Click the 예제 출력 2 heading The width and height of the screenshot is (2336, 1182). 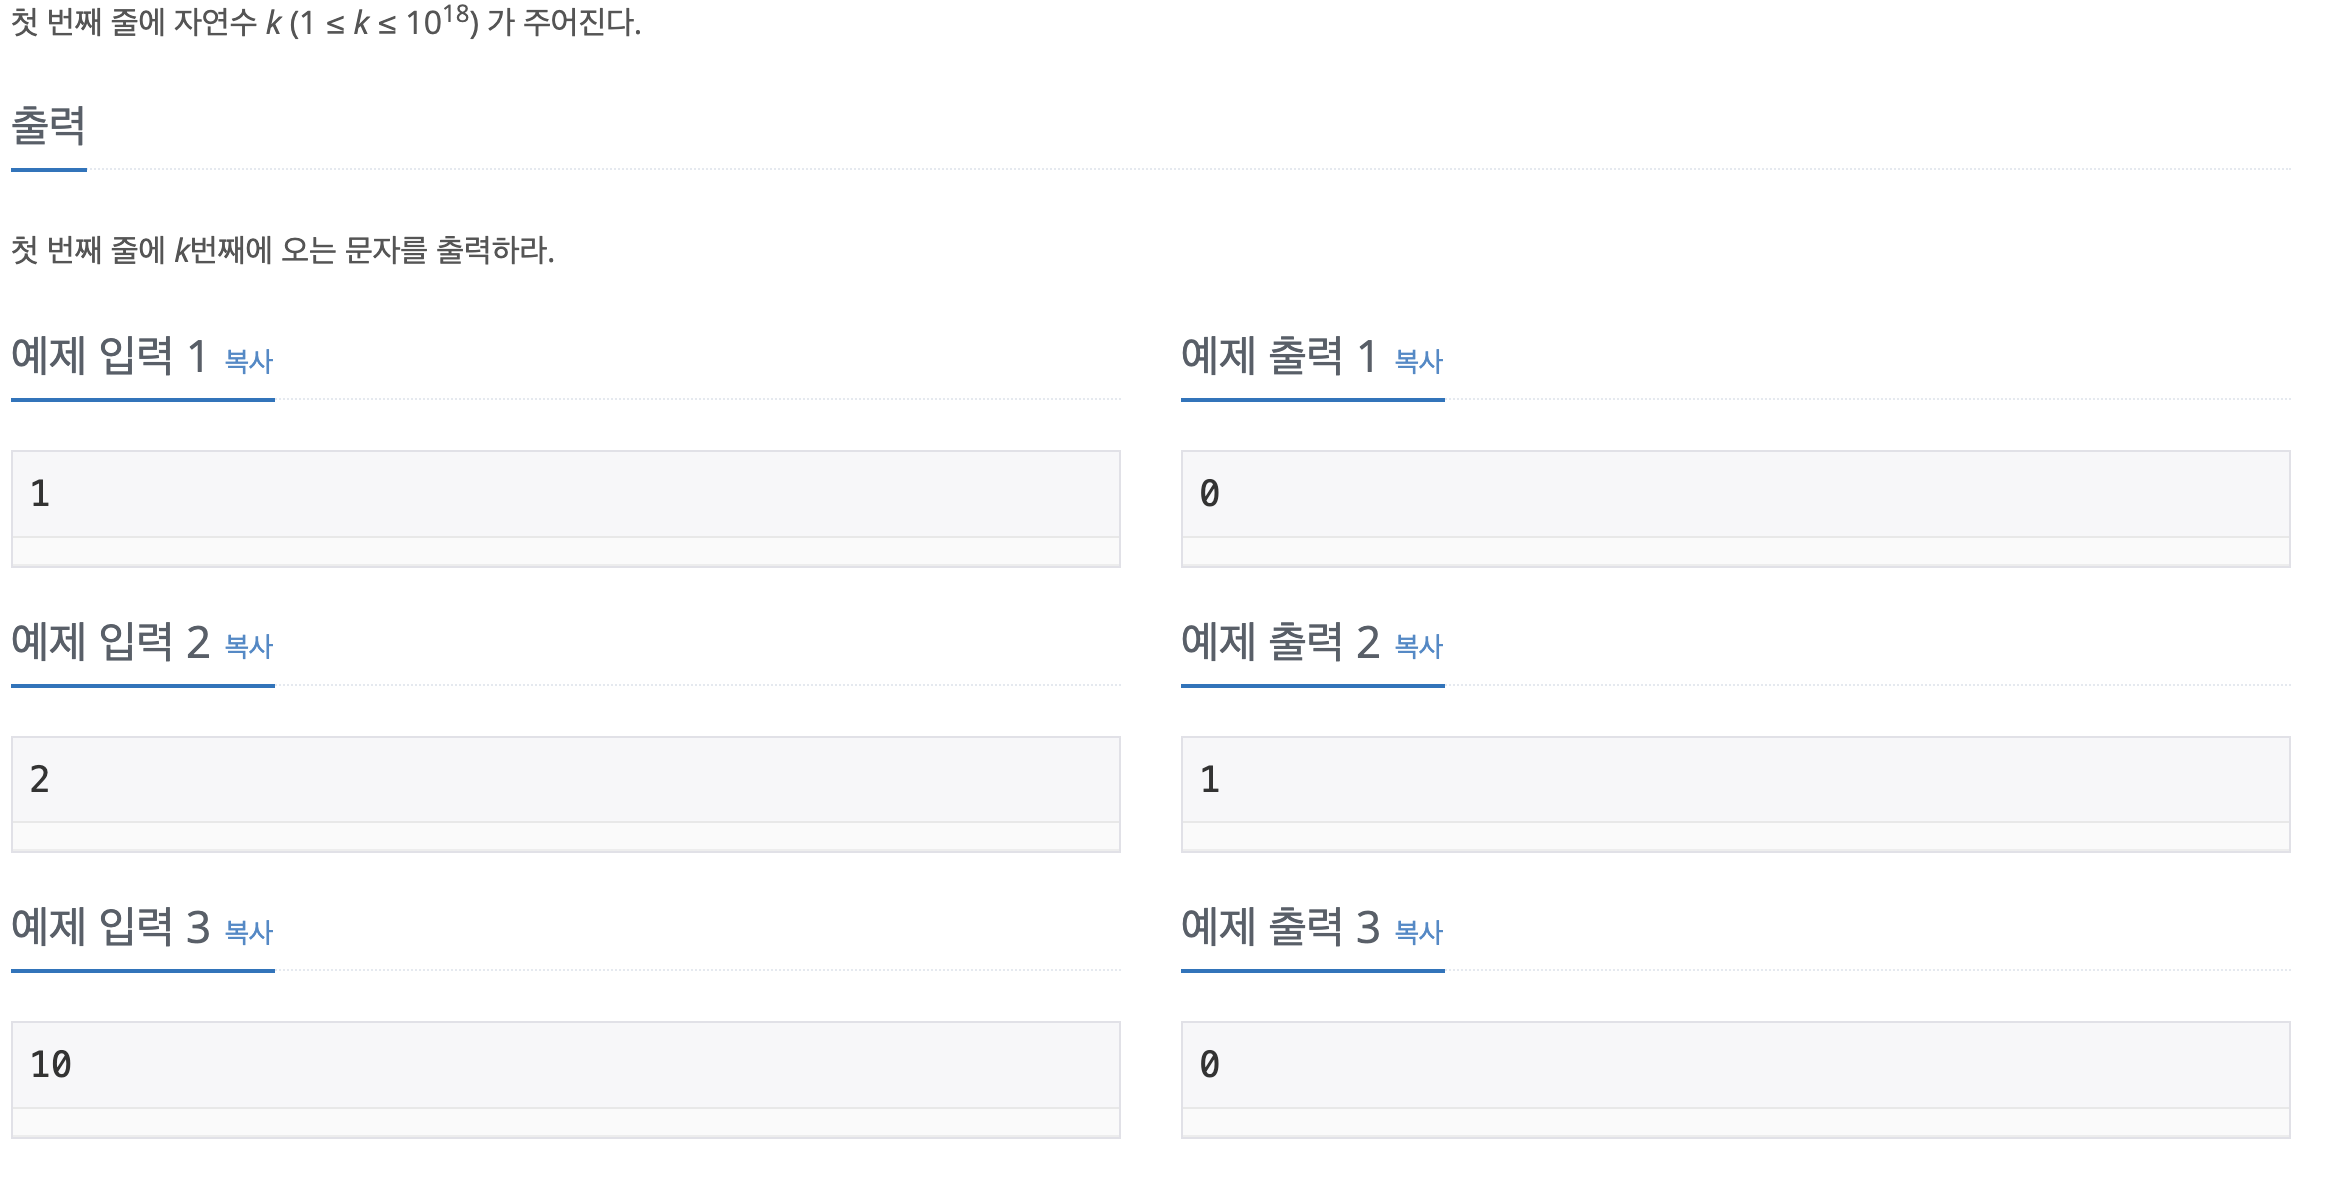pyautogui.click(x=1280, y=642)
